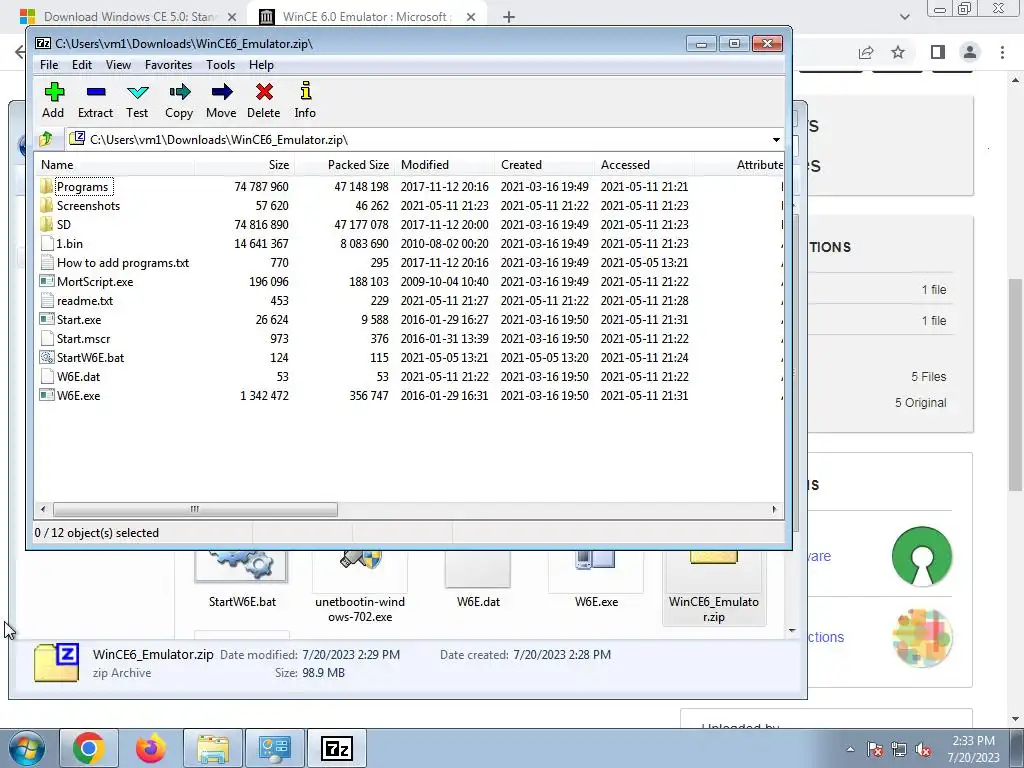1024x768 pixels.
Task: Open the Tools menu in 7-Zip
Action: 221,65
